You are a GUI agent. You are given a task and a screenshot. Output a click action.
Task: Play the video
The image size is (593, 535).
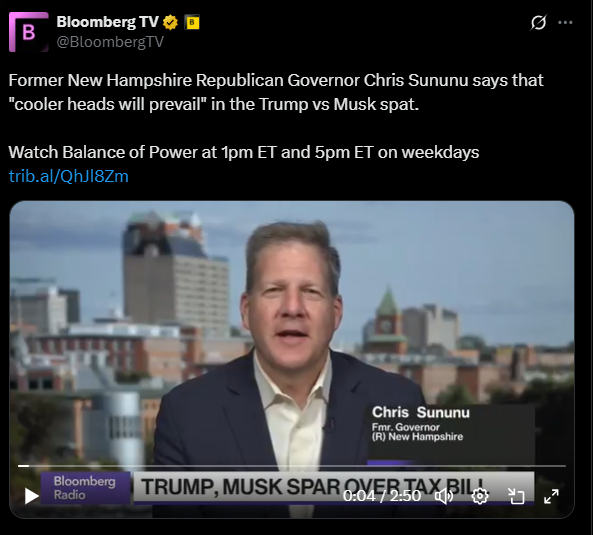[31, 496]
